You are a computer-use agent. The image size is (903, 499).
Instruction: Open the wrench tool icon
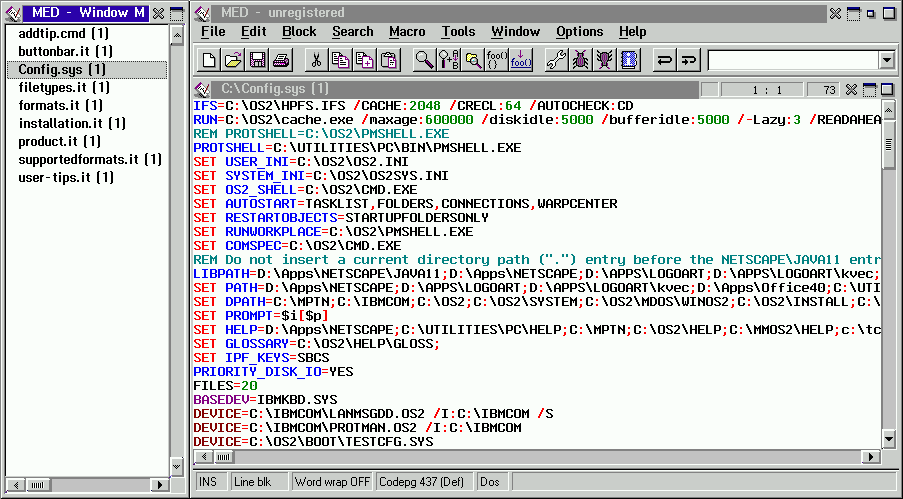point(556,60)
